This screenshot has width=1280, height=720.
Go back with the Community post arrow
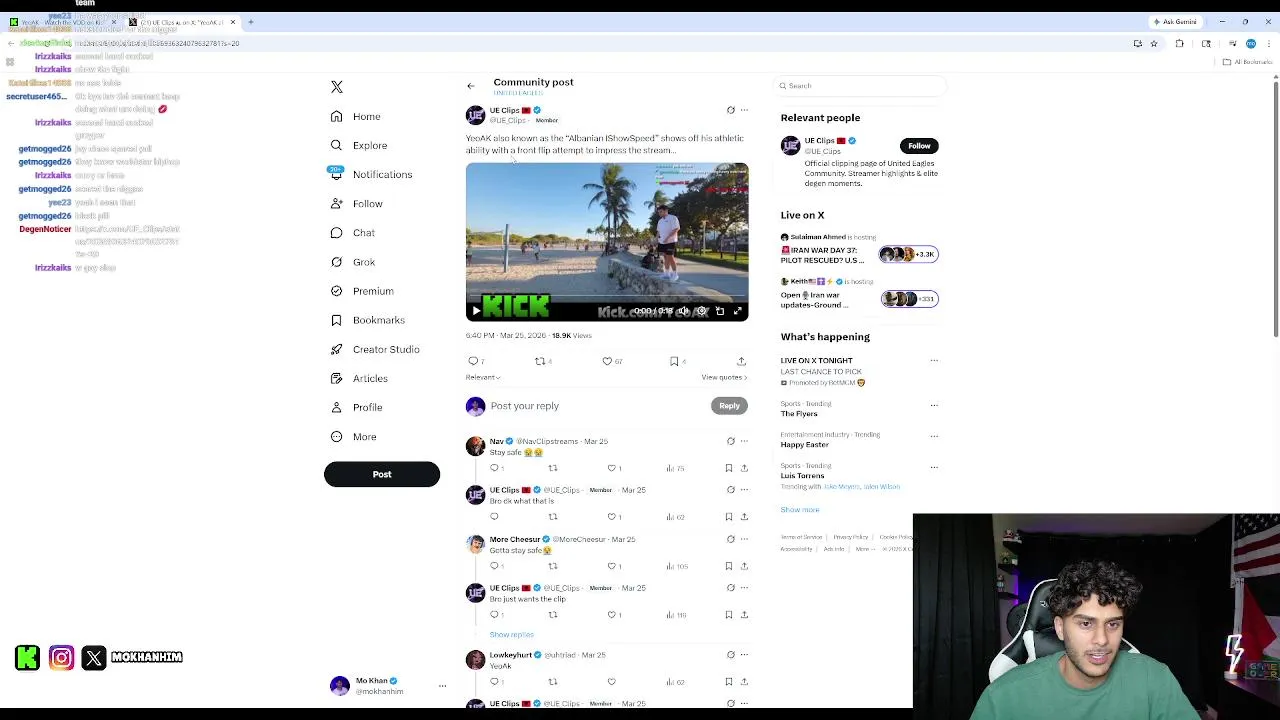(x=471, y=86)
